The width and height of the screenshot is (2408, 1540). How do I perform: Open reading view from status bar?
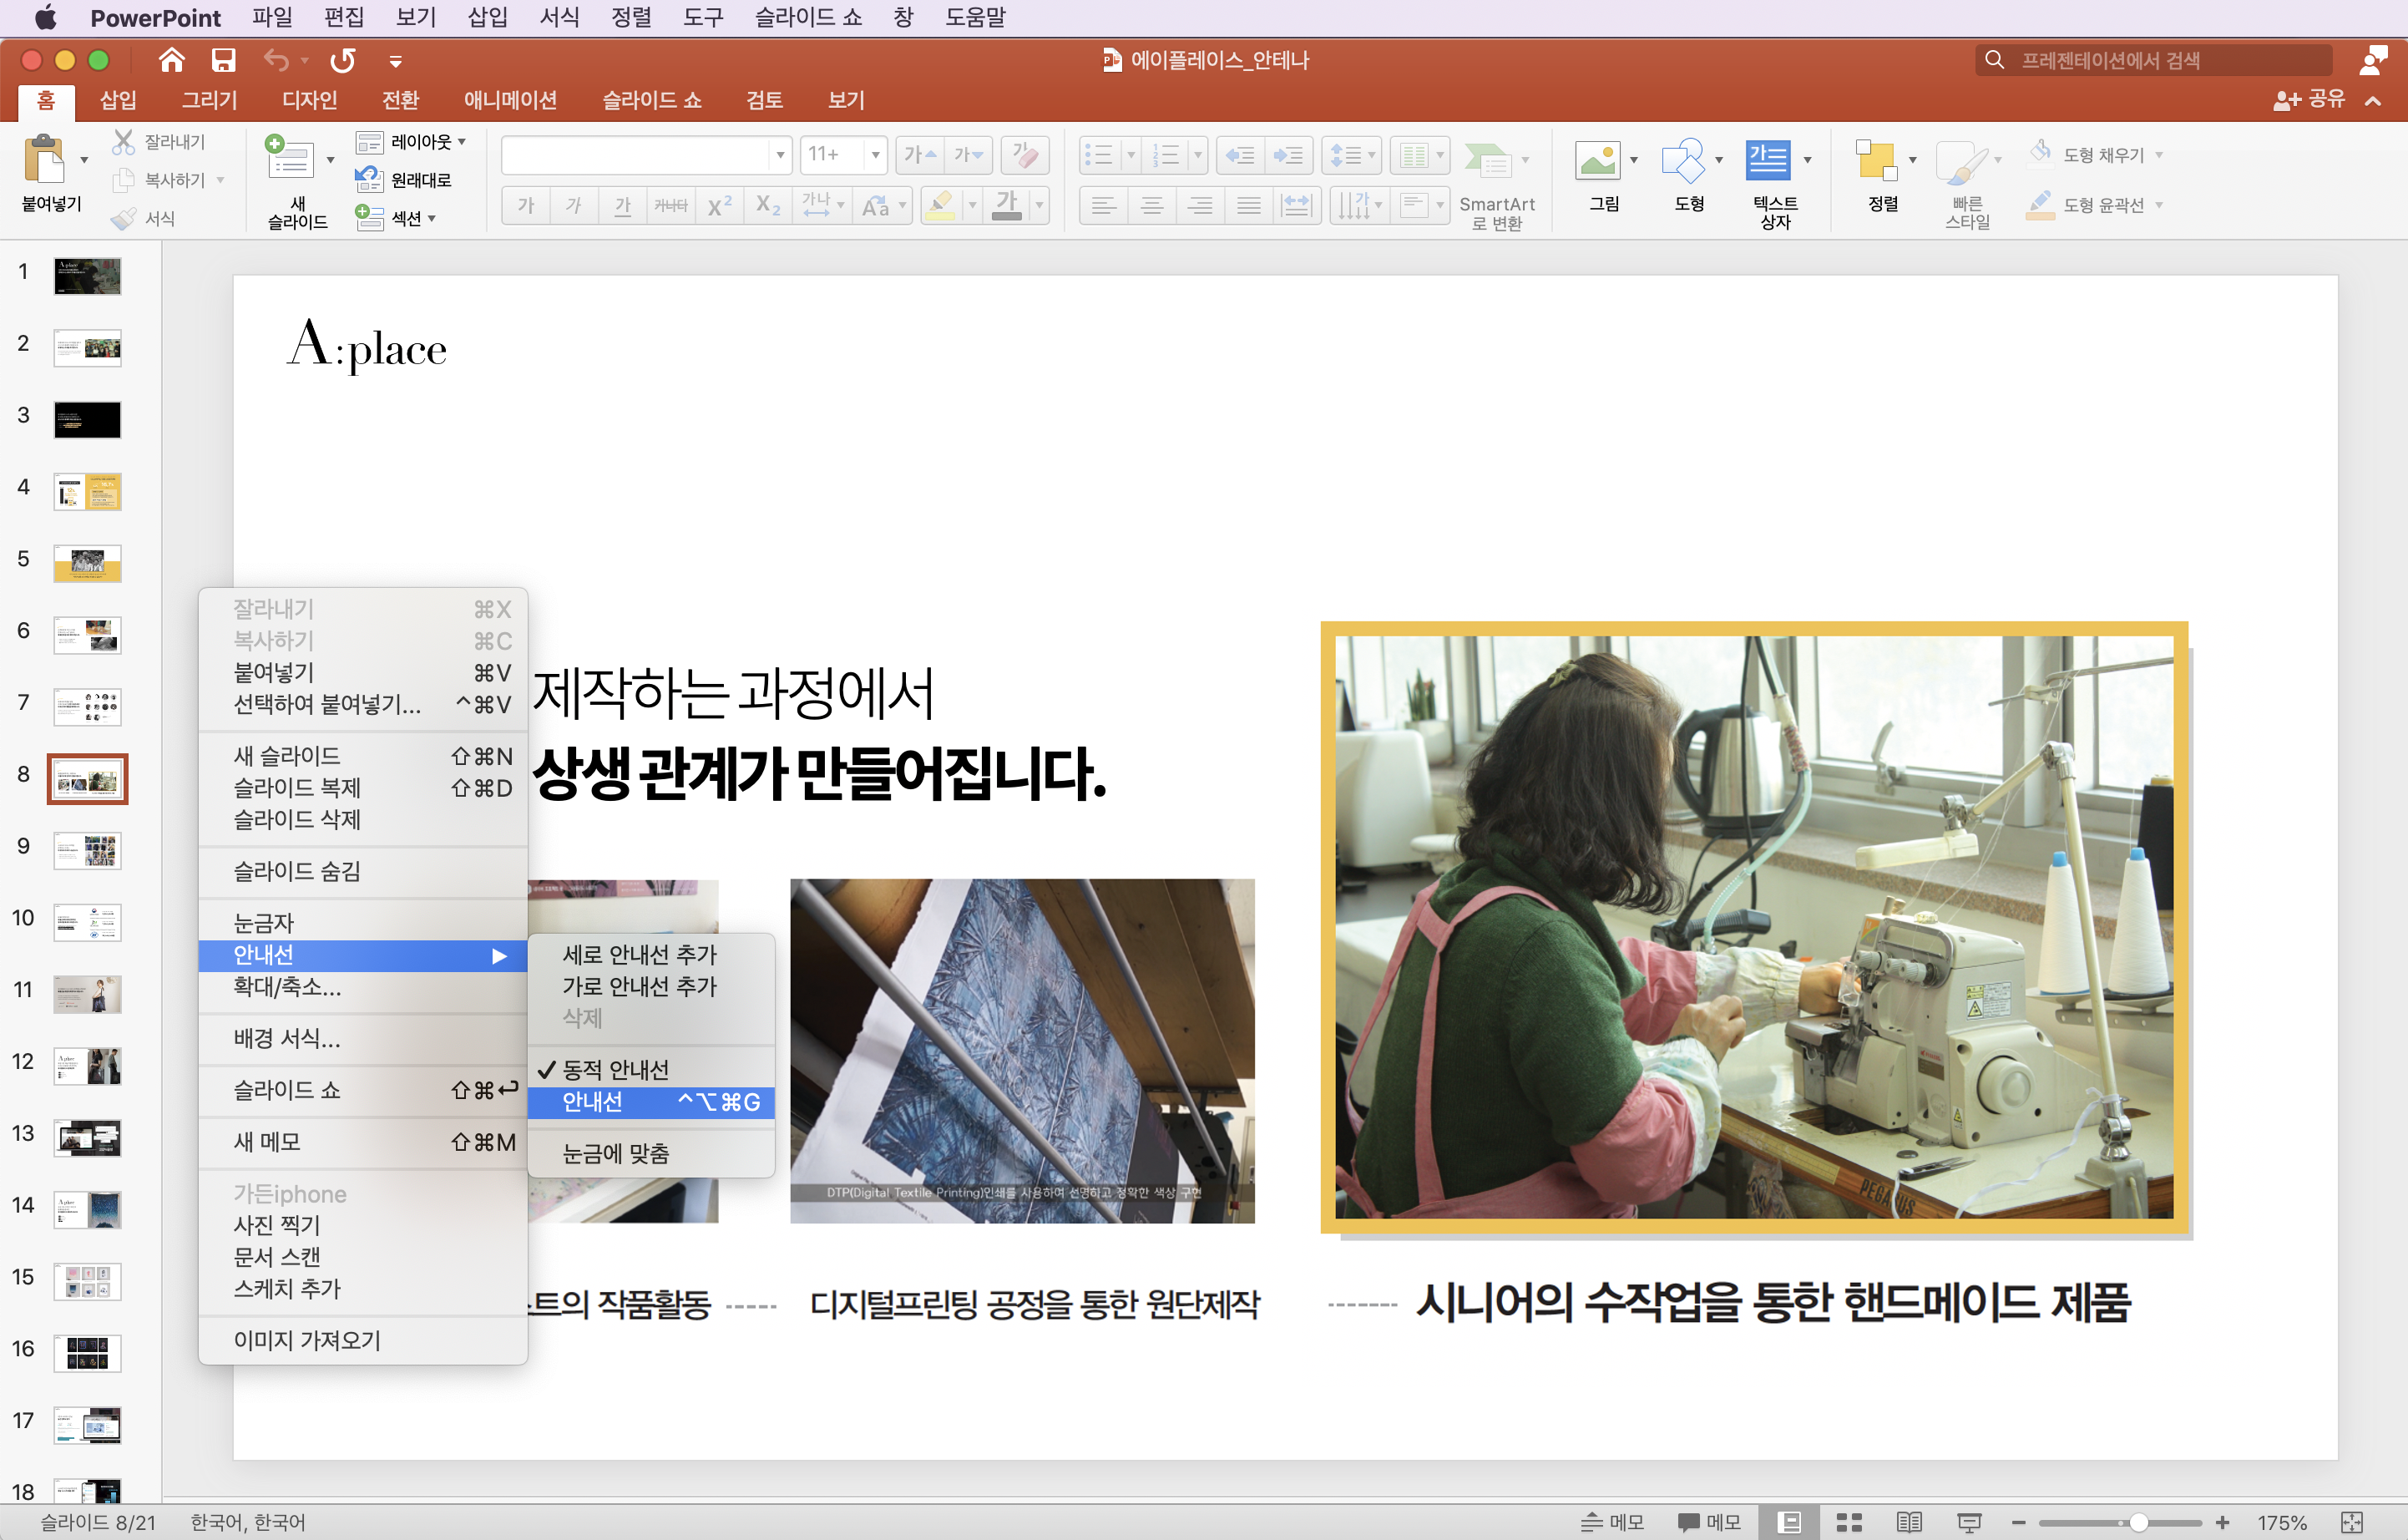click(1908, 1522)
